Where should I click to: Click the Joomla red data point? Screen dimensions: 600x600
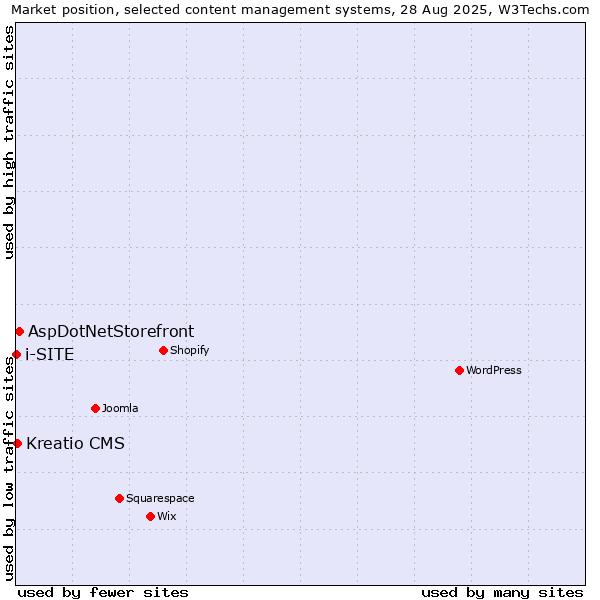tap(96, 409)
